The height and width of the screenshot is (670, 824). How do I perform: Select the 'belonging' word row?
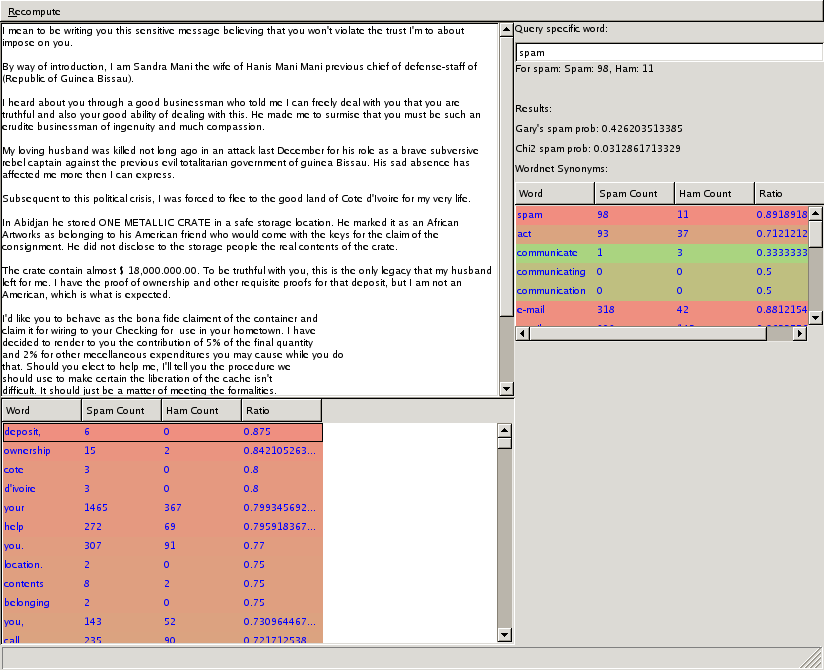162,603
